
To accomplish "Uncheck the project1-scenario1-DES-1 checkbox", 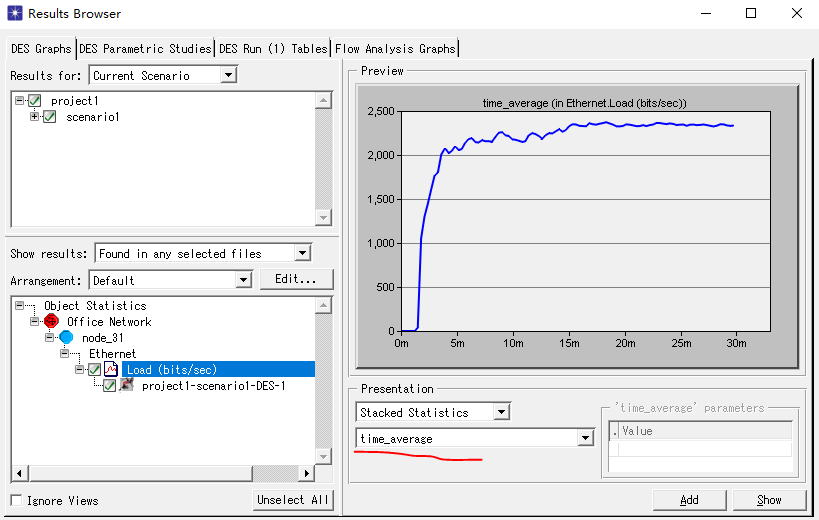I will (x=110, y=385).
